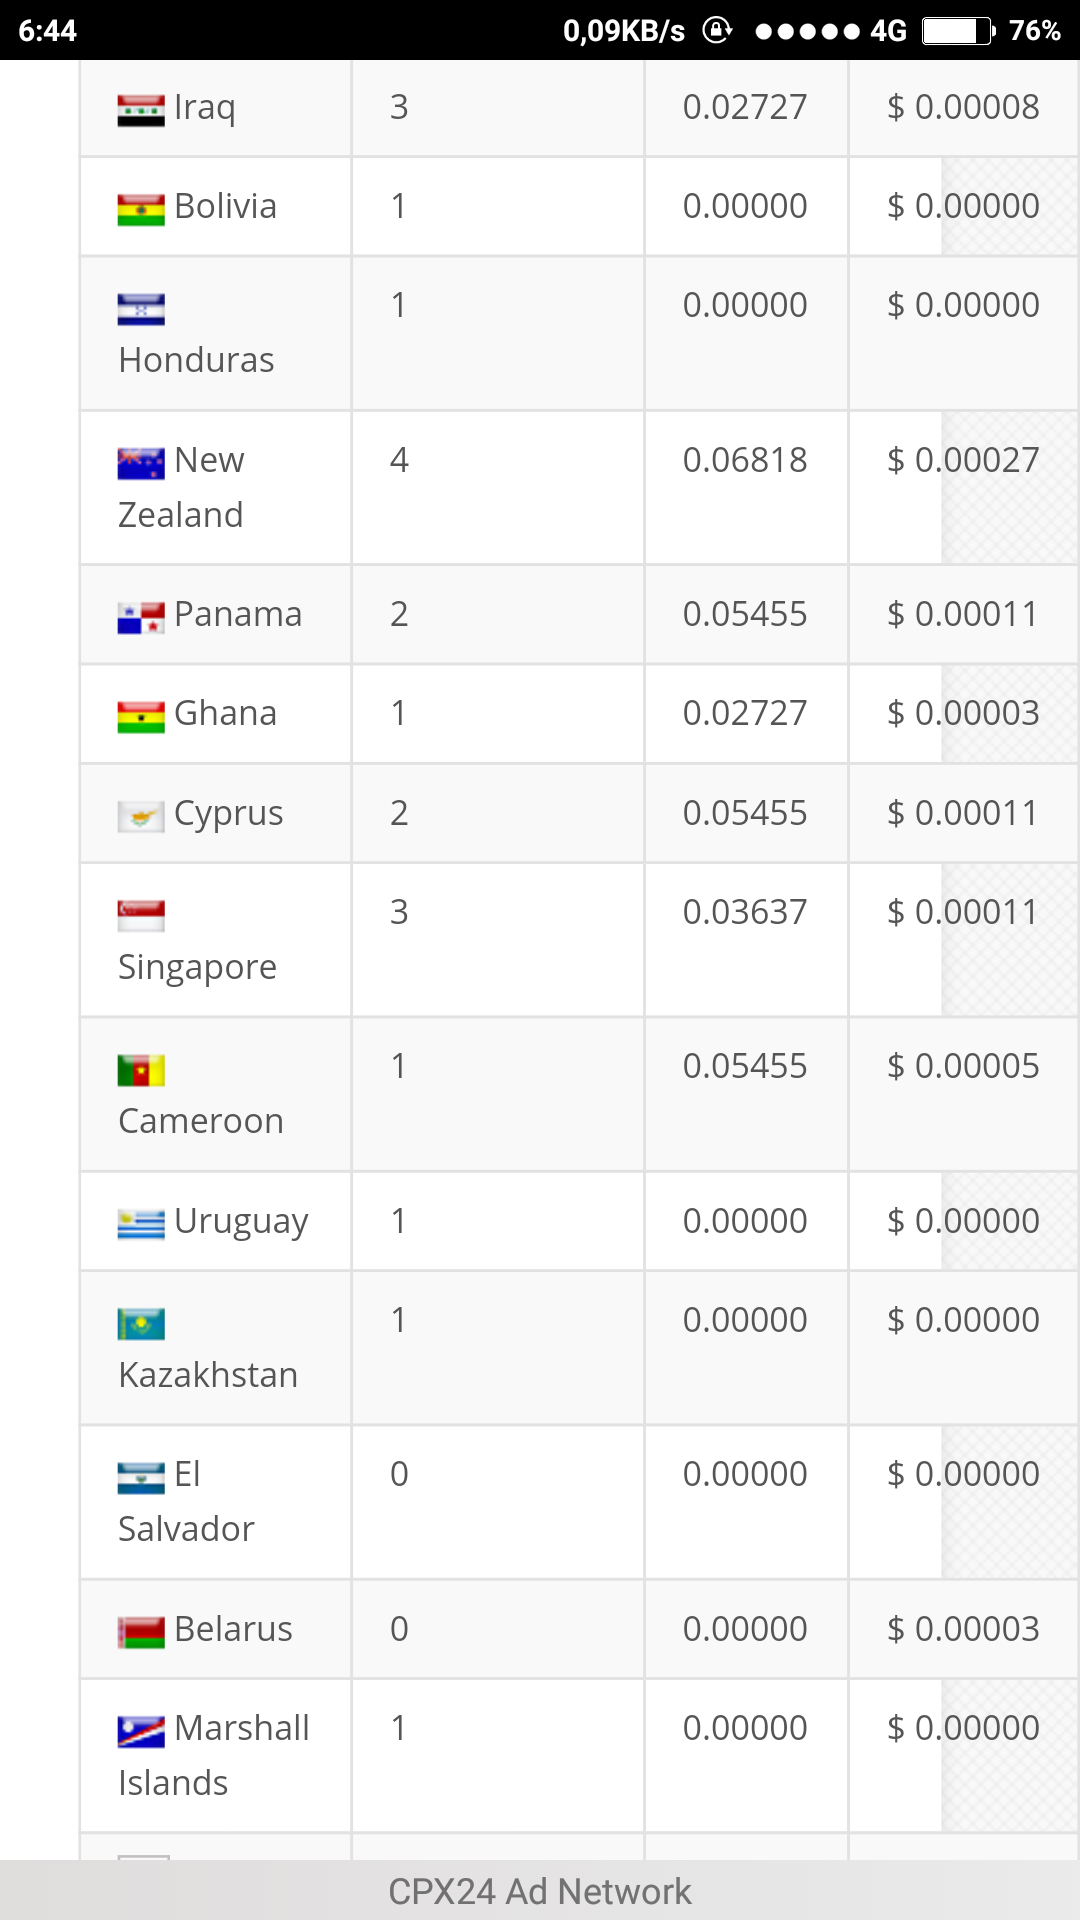Tap the battery indicator in status bar
Image resolution: width=1080 pixels, height=1920 pixels.
coord(958,31)
